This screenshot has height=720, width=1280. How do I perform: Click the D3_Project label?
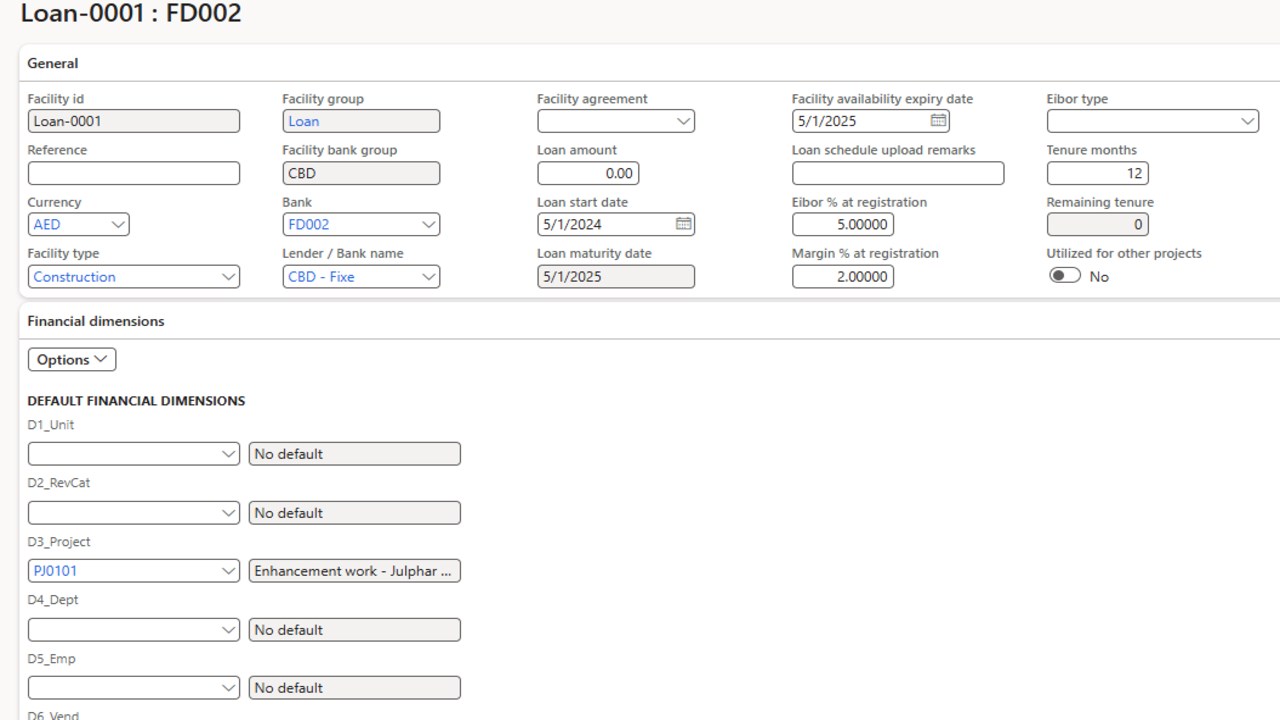click(x=59, y=542)
